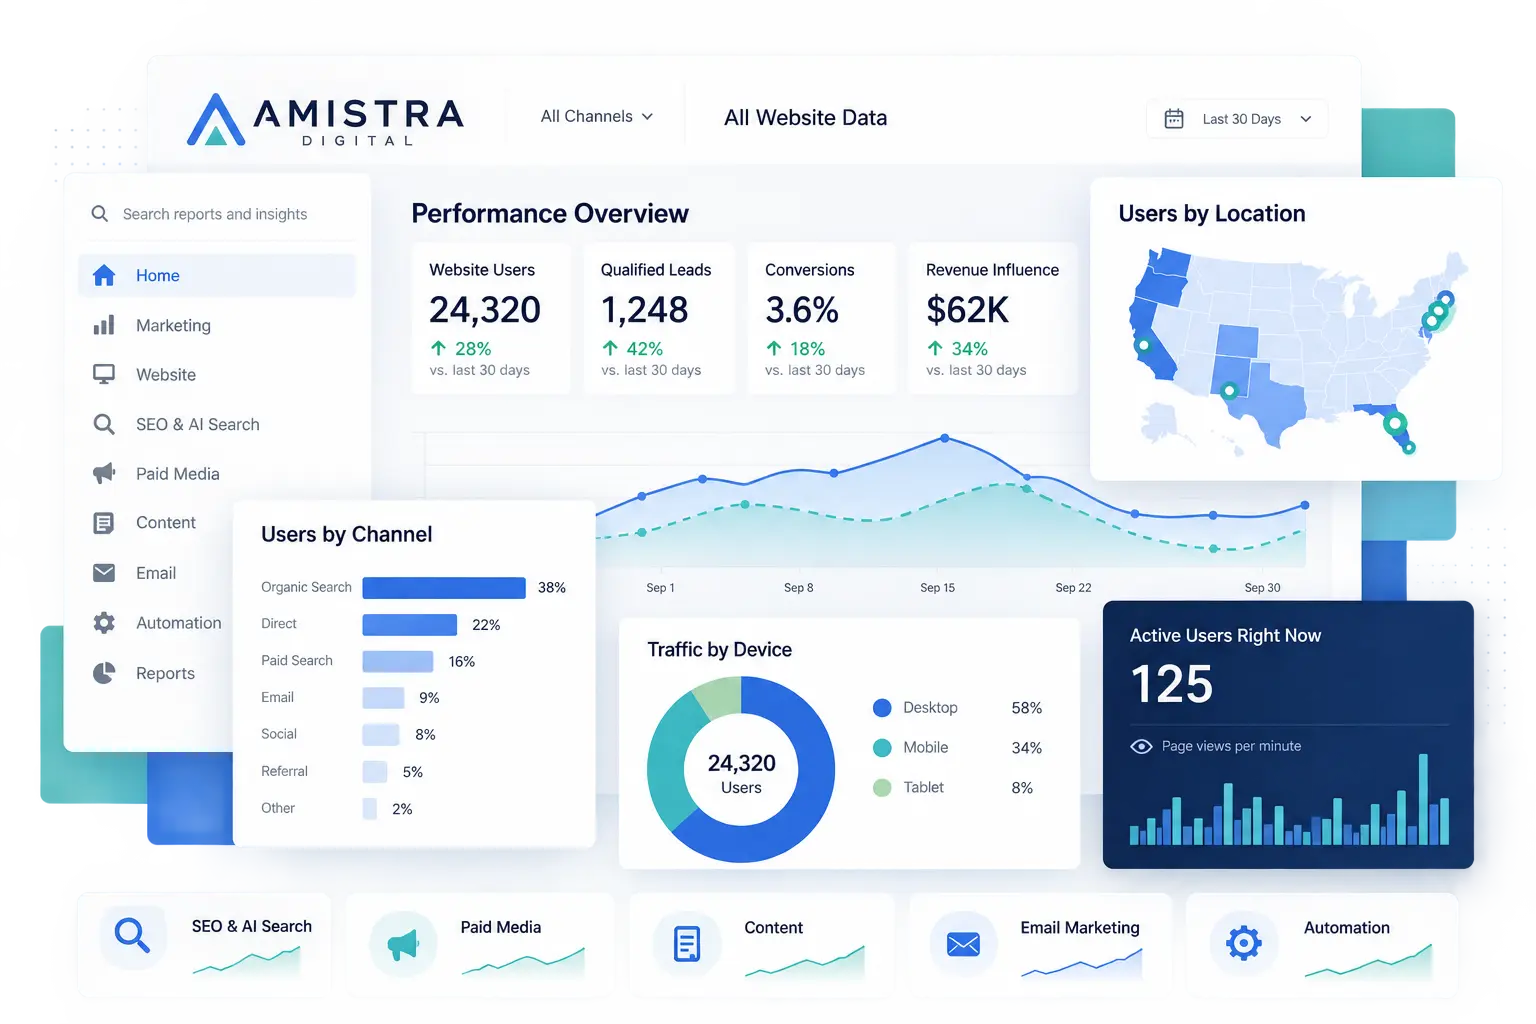The image size is (1536, 1024).
Task: Click the California location pin on map
Action: pyautogui.click(x=1144, y=346)
